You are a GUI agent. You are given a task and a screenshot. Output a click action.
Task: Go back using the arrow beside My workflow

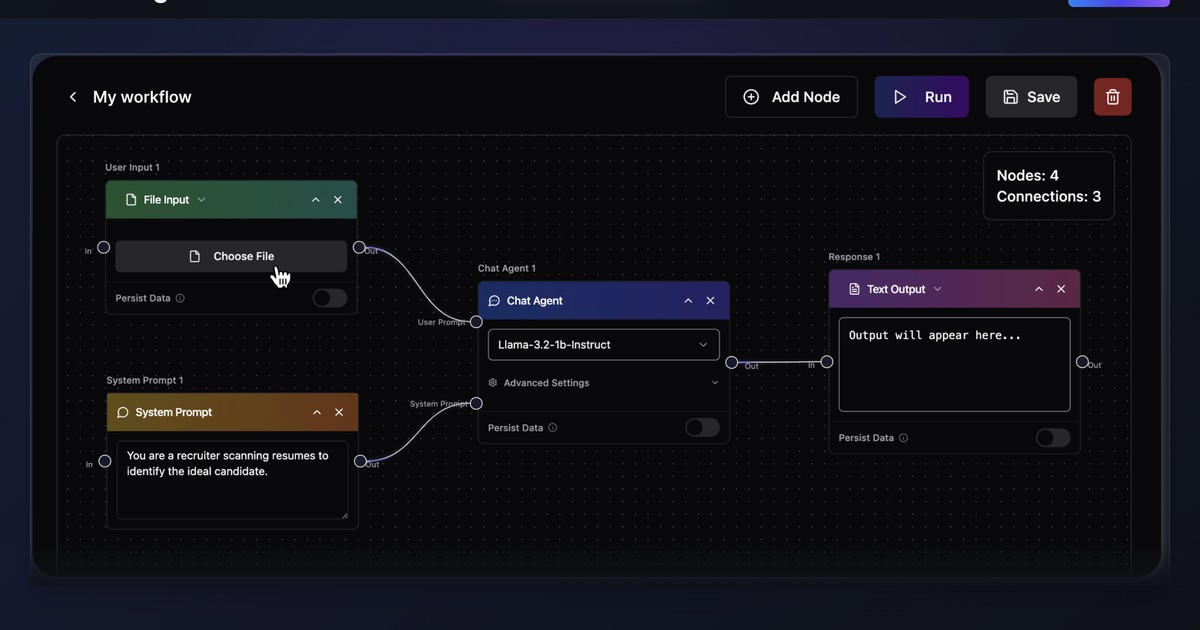[x=72, y=97]
